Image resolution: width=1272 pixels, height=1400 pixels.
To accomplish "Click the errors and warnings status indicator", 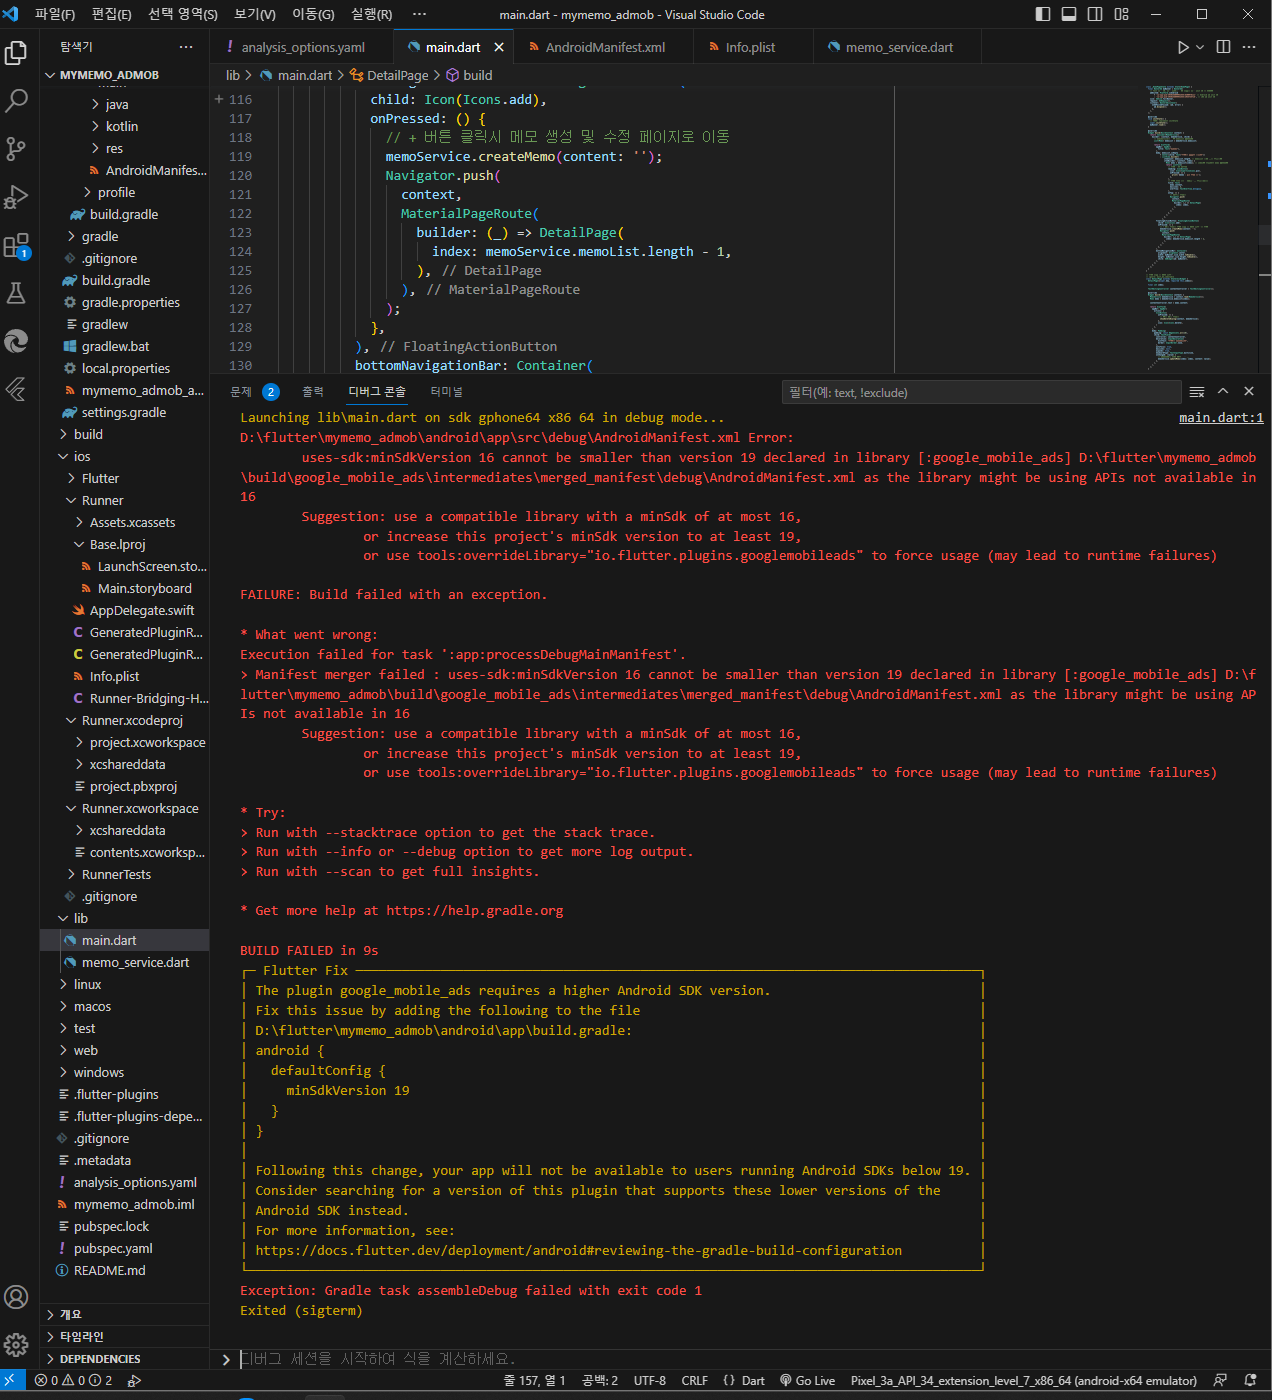I will point(74,1380).
